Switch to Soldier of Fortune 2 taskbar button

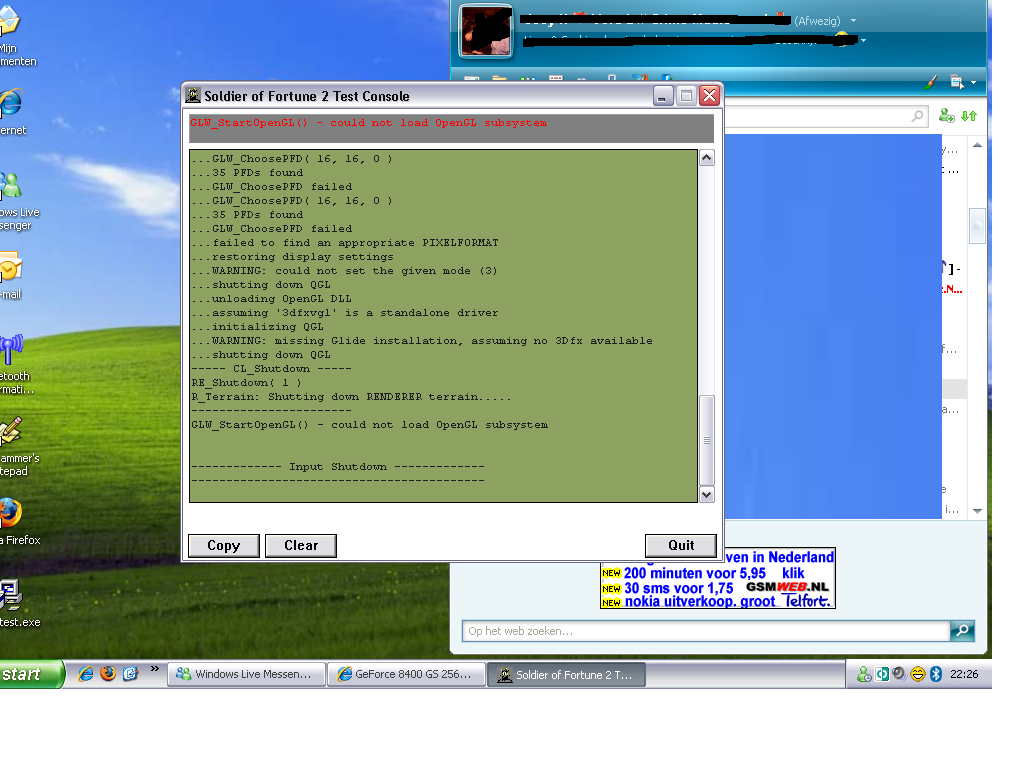[x=567, y=675]
